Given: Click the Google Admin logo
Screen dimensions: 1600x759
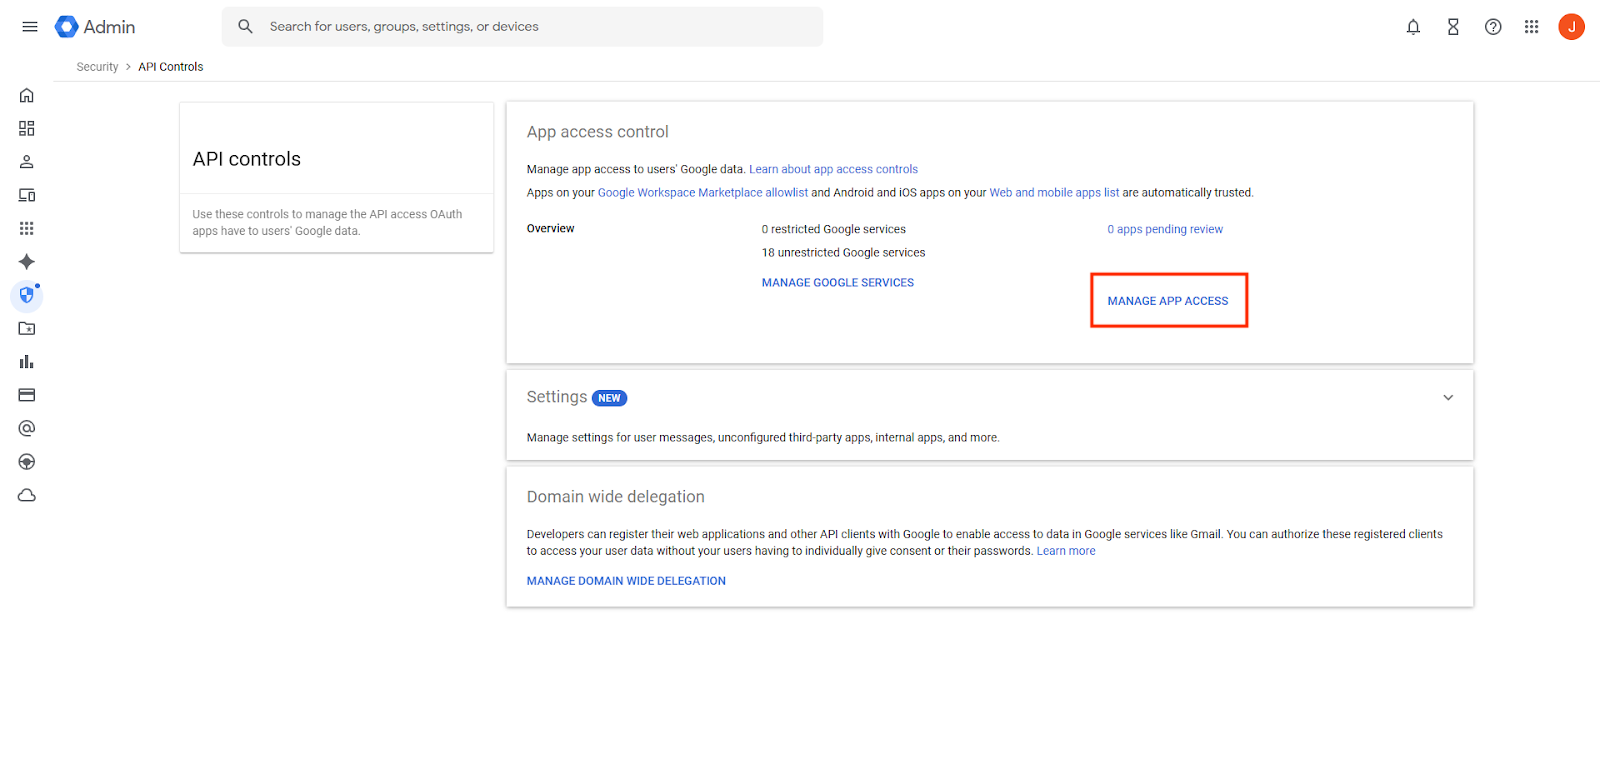Looking at the screenshot, I should (95, 27).
